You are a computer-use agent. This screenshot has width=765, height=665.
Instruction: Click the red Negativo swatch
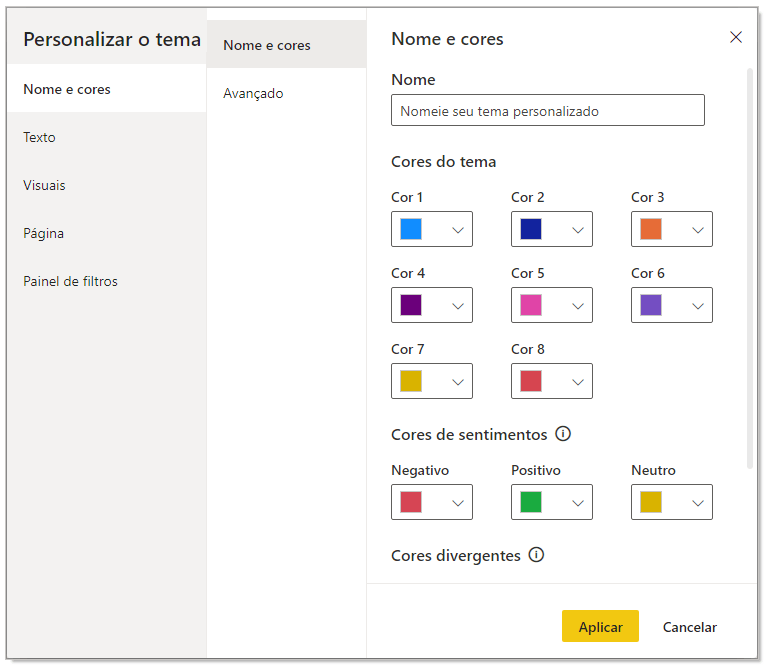pyautogui.click(x=411, y=502)
